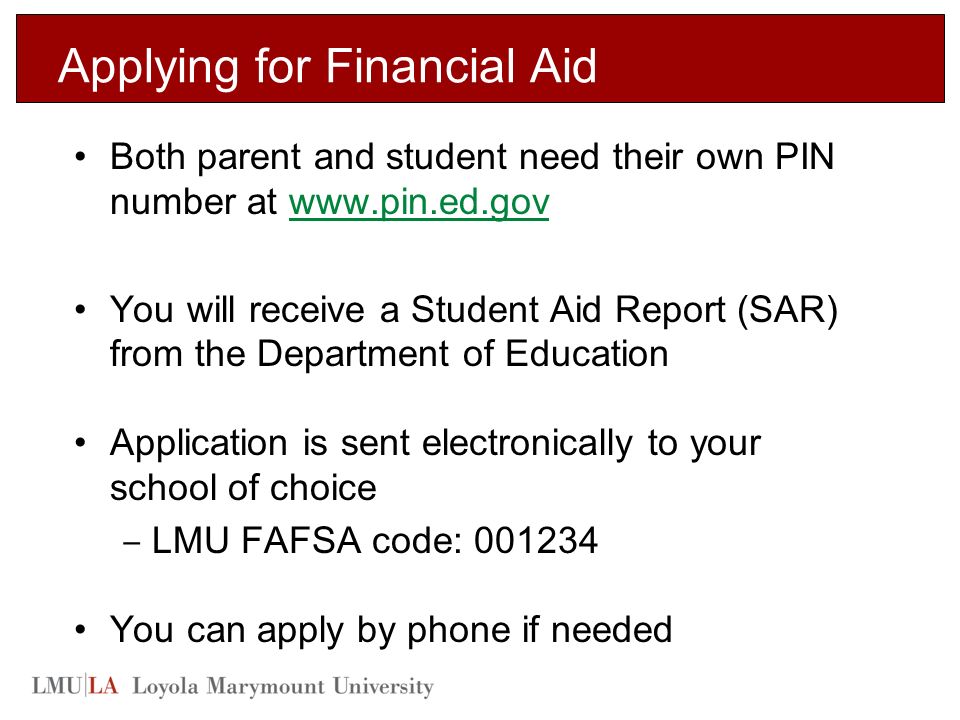Image resolution: width=960 pixels, height=720 pixels.
Task: Click the You can apply by phone bullet
Action: tap(391, 630)
